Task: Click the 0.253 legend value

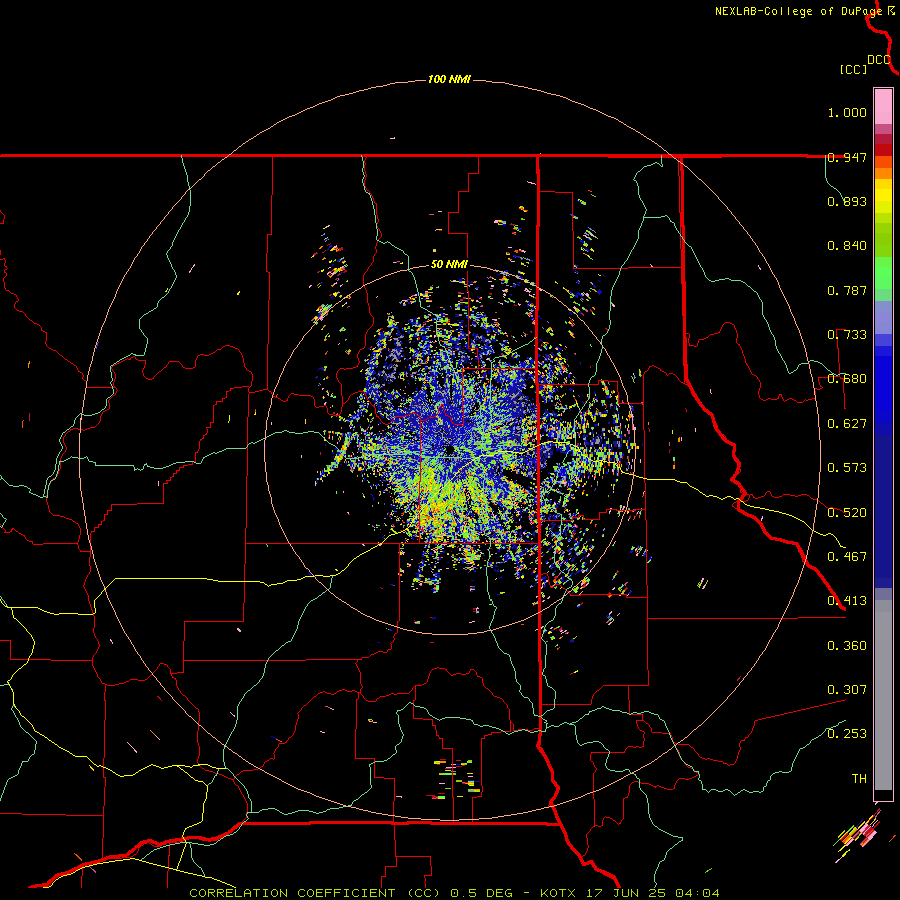Action: (x=847, y=734)
